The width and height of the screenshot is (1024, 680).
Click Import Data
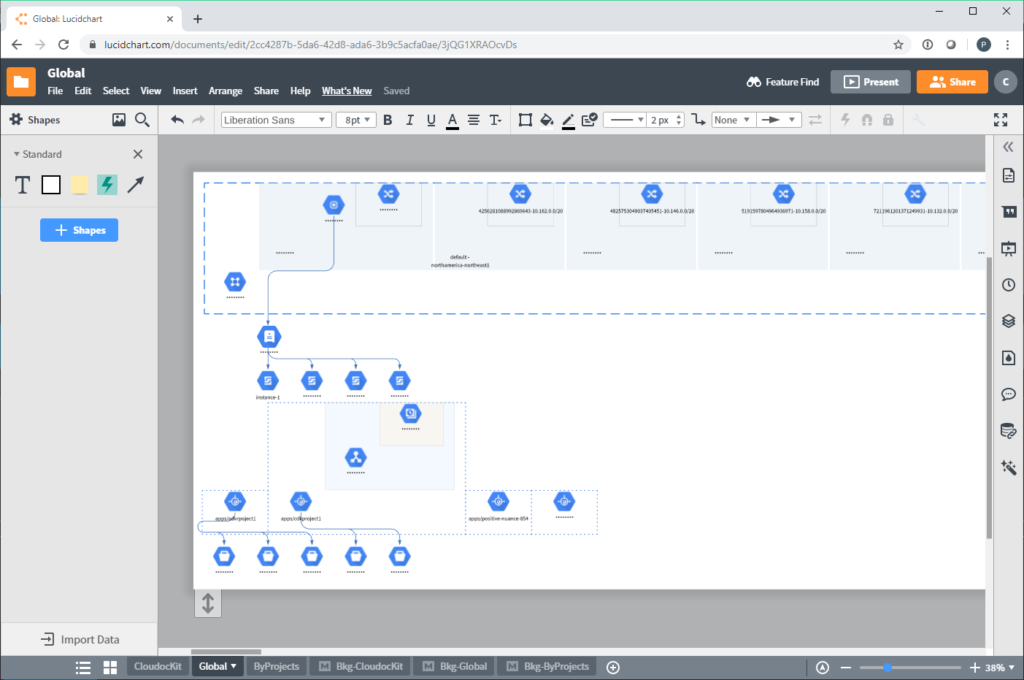80,640
